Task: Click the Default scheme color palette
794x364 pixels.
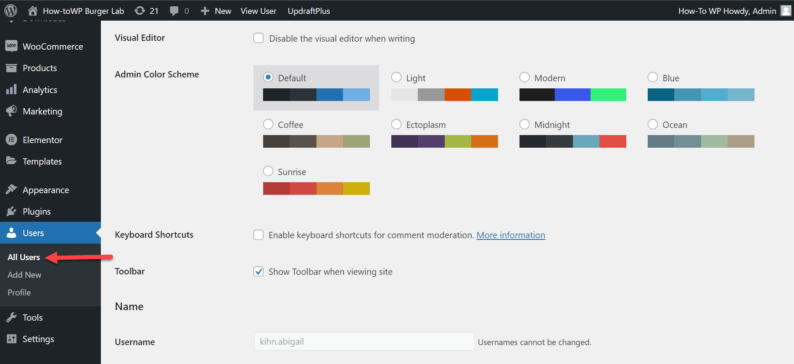Action: [x=316, y=95]
